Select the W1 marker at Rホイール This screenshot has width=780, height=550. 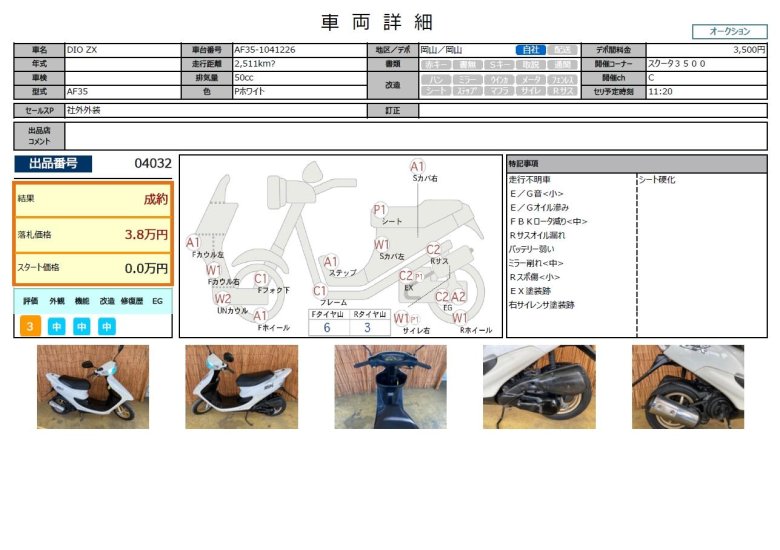coord(460,318)
